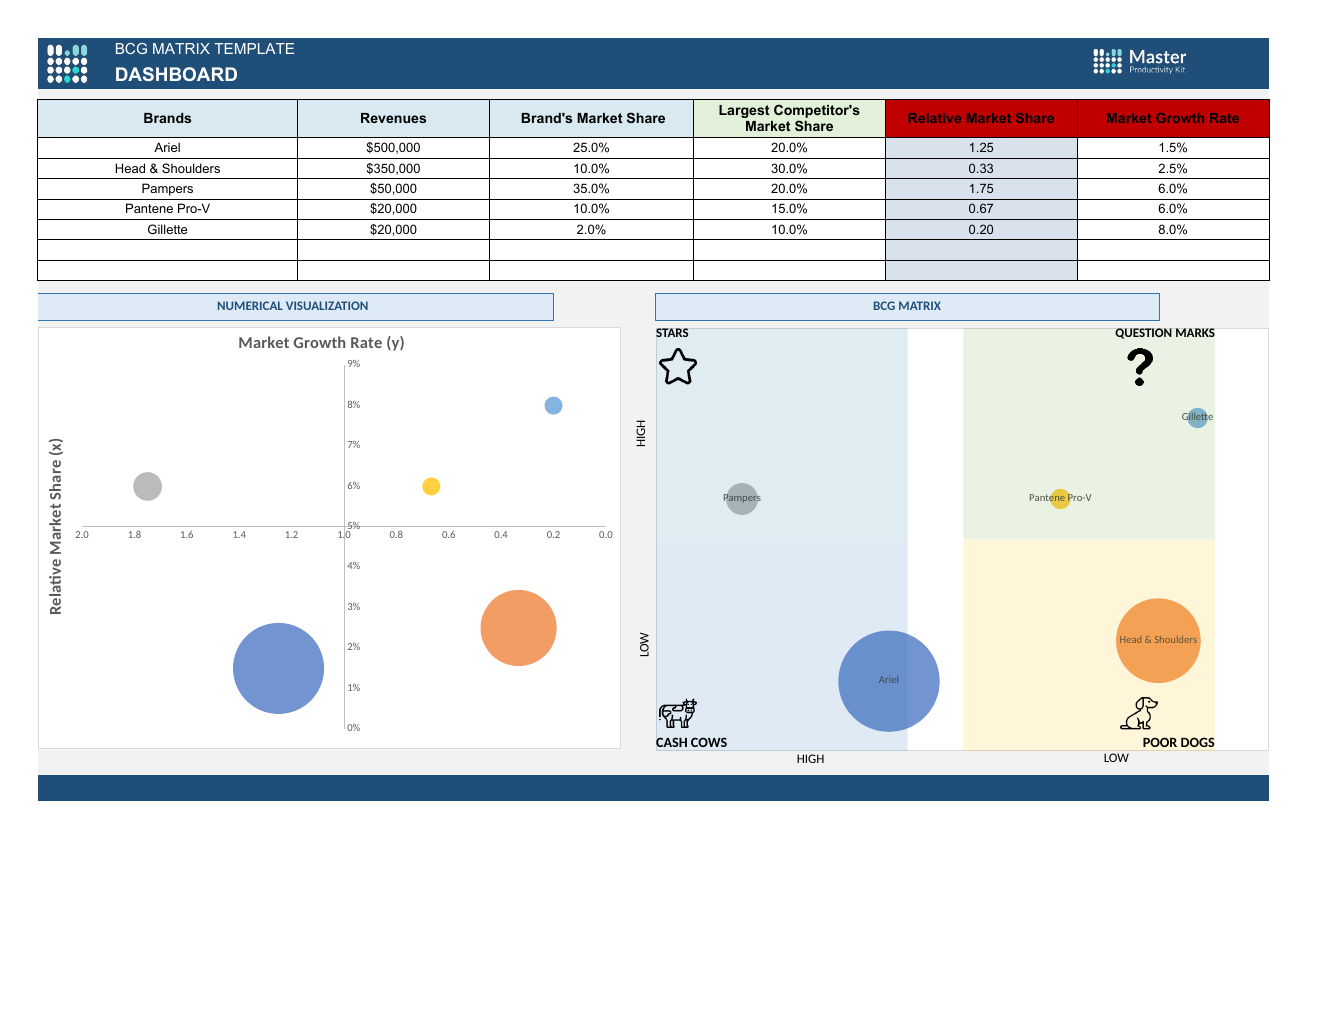Click the gray bubble in the numerical chart
Image resolution: width=1320 pixels, height=1020 pixels.
coord(147,486)
